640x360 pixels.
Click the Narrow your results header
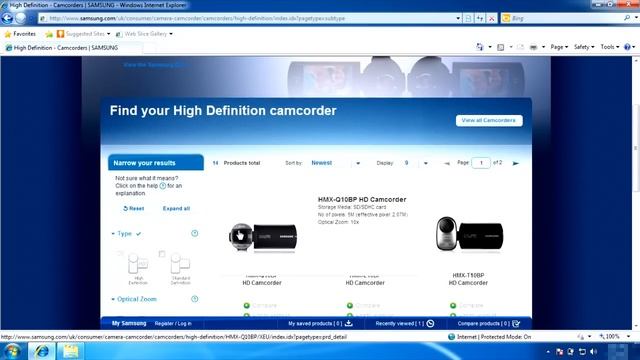[156, 162]
